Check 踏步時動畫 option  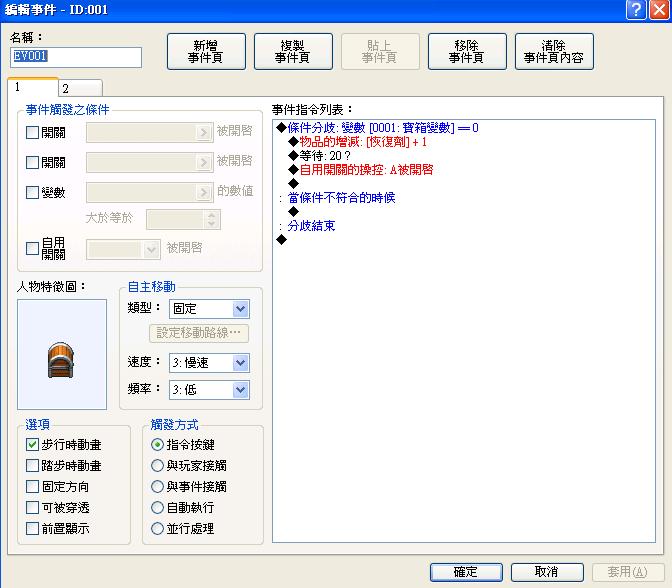tap(32, 466)
